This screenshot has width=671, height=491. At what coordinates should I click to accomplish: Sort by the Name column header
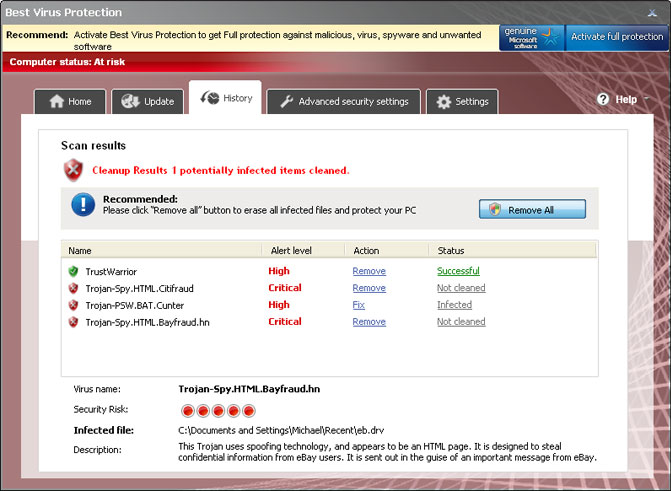pyautogui.click(x=161, y=250)
